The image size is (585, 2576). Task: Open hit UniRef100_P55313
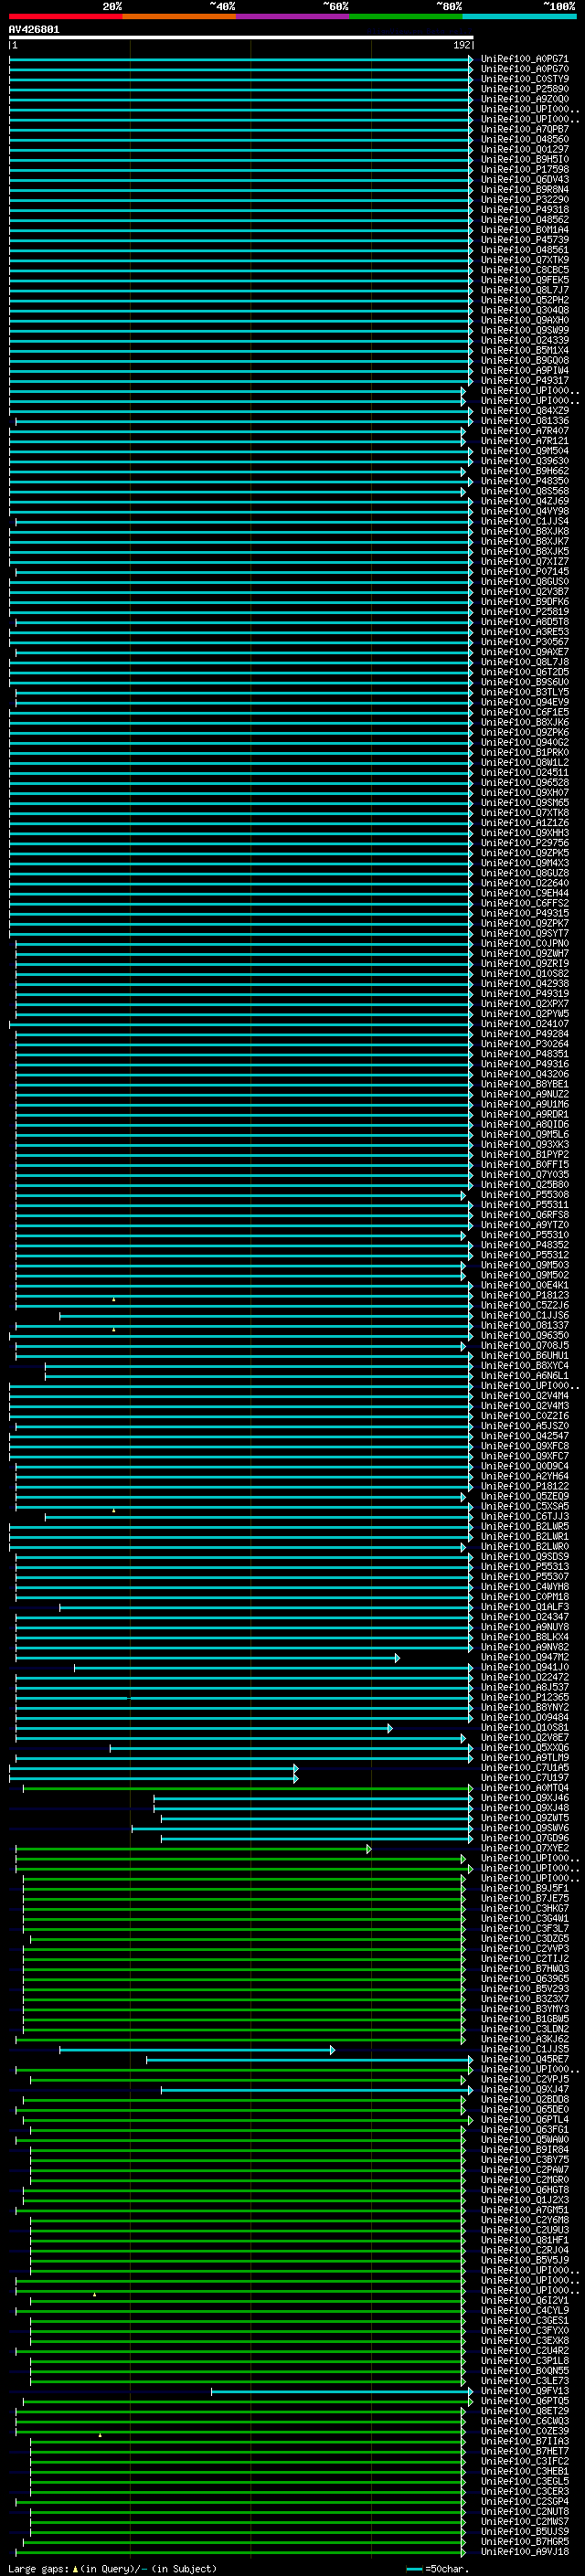(x=525, y=1566)
